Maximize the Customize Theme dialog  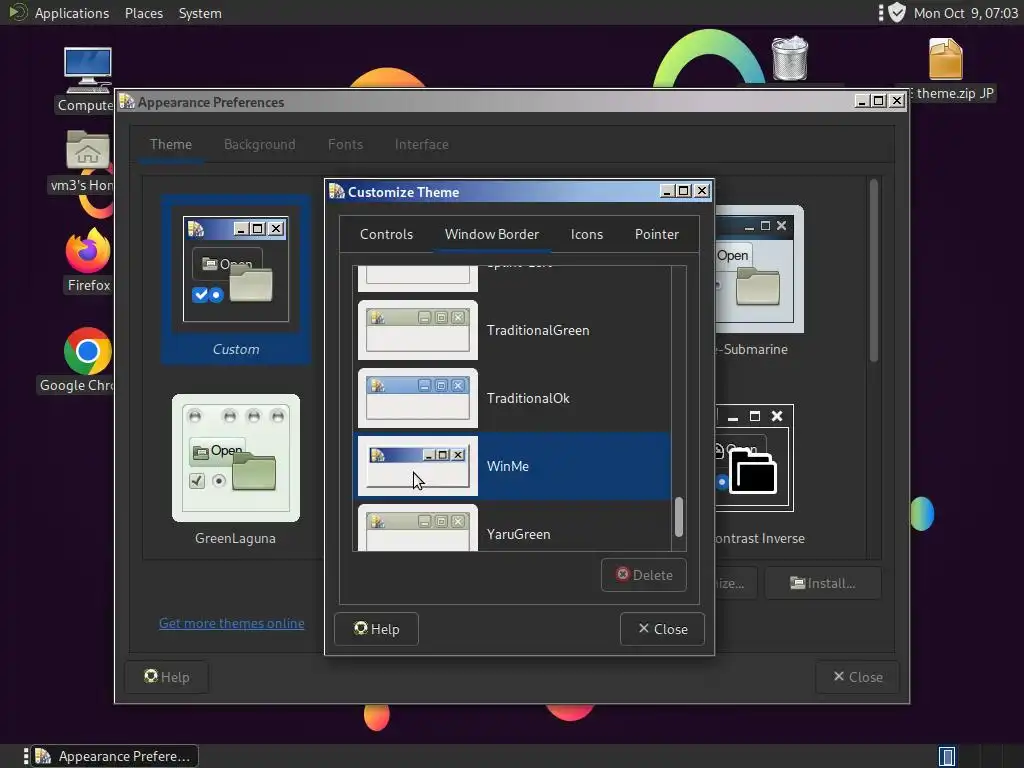click(684, 191)
